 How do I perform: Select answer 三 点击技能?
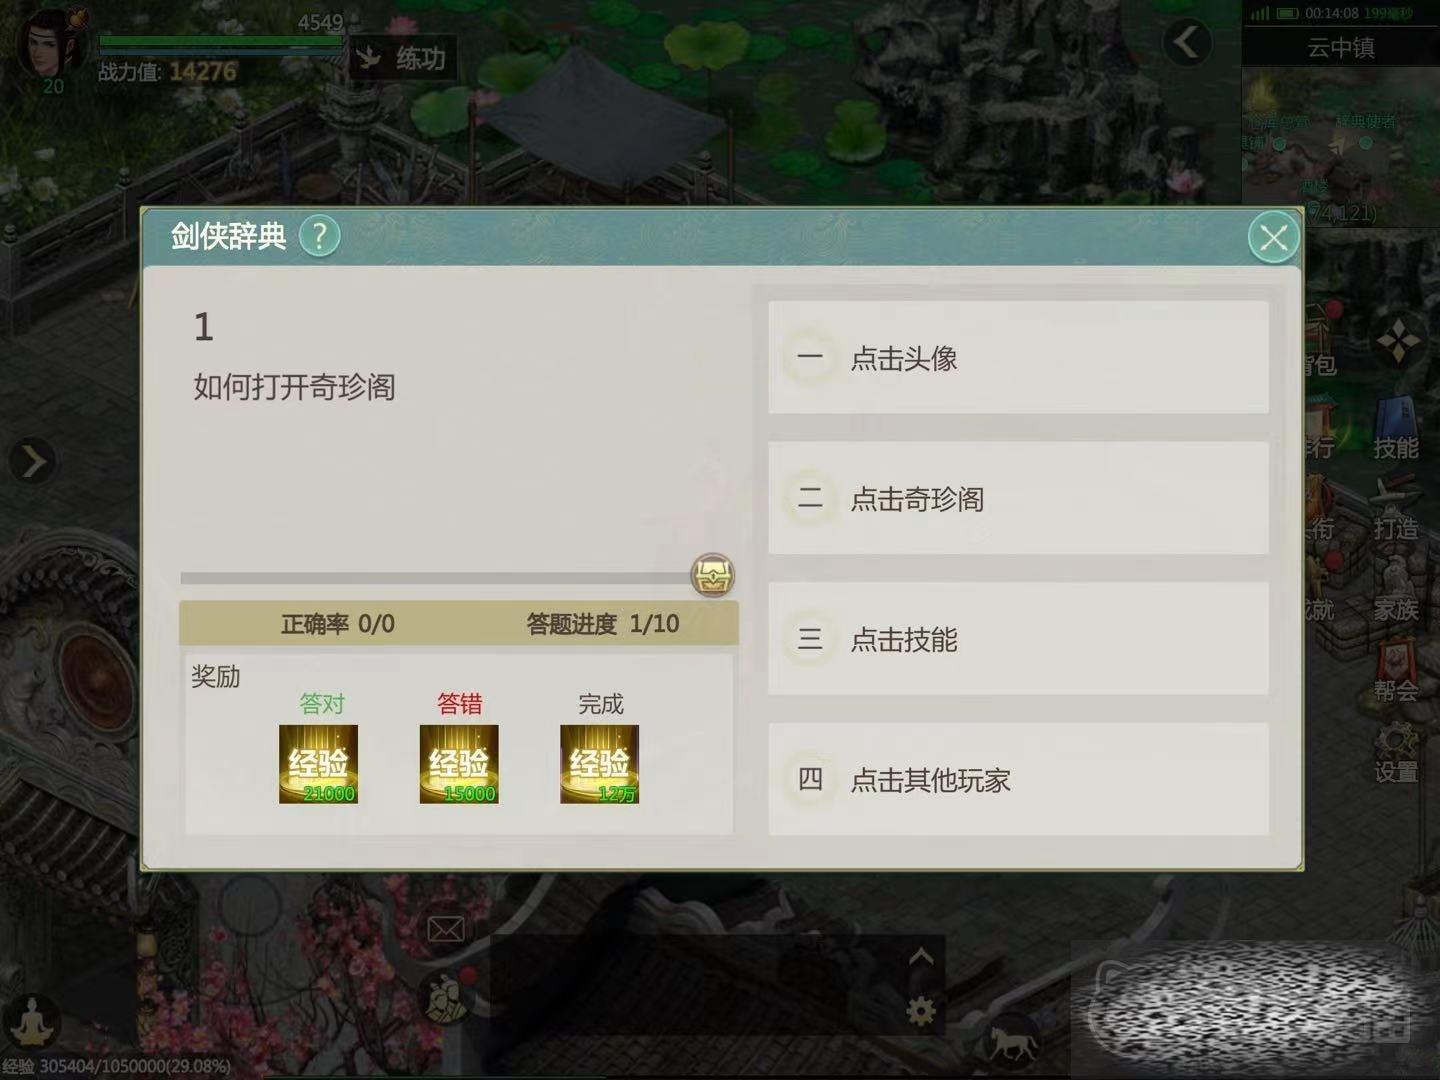(1018, 639)
